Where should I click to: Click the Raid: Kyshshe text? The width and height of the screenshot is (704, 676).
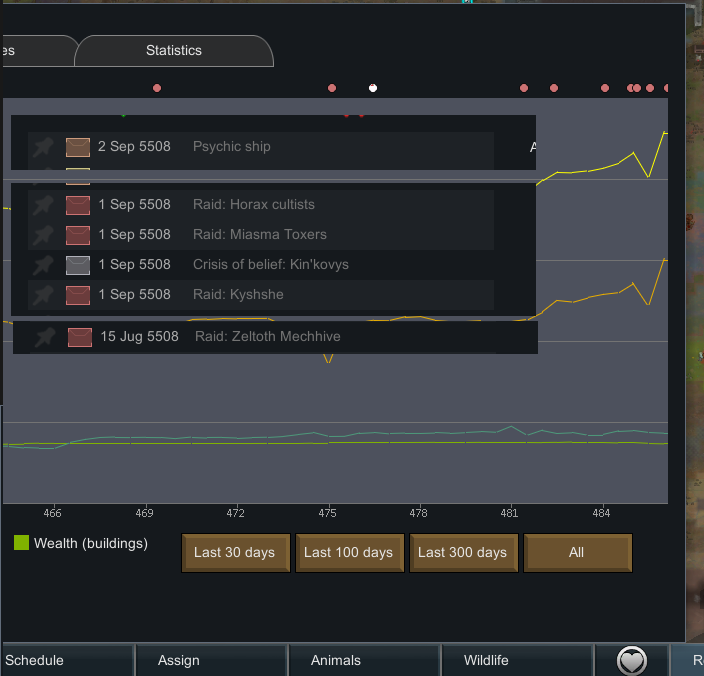pyautogui.click(x=238, y=295)
